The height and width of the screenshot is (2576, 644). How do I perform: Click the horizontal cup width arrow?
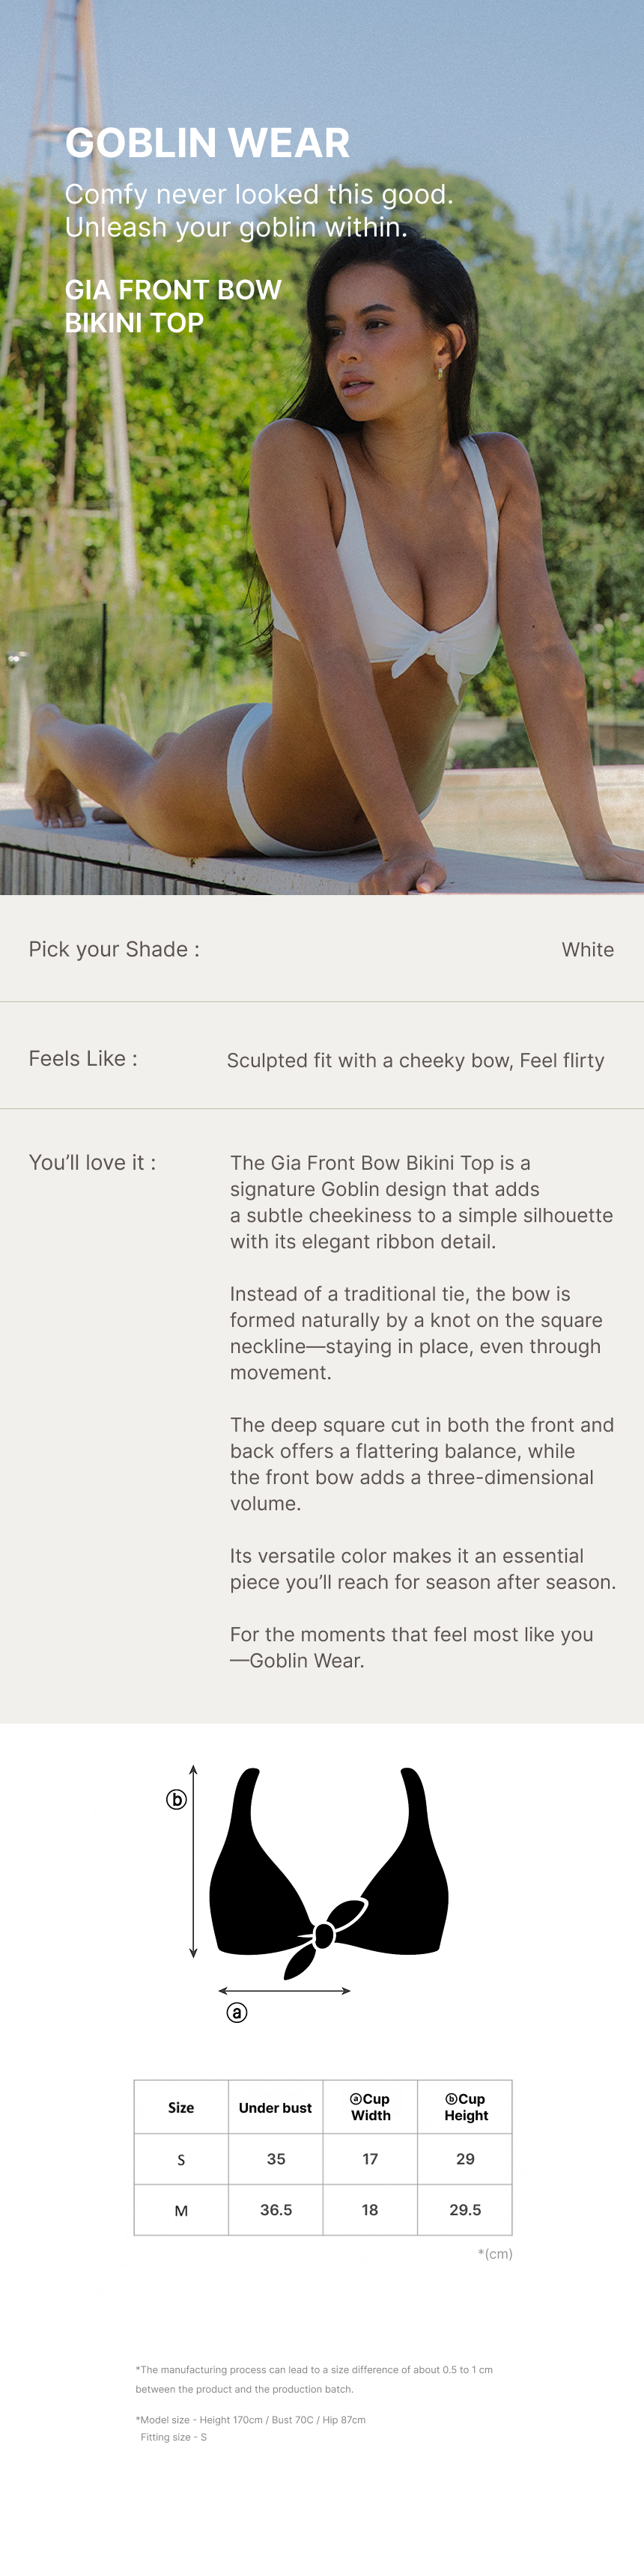click(x=285, y=1990)
